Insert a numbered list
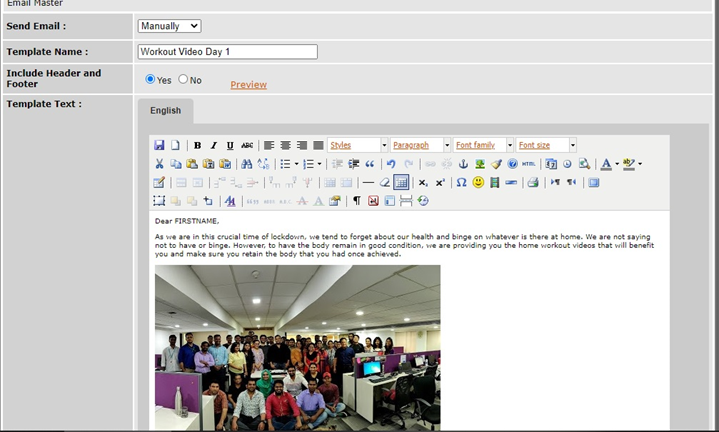Viewport: 719px width, 432px height. [309, 164]
